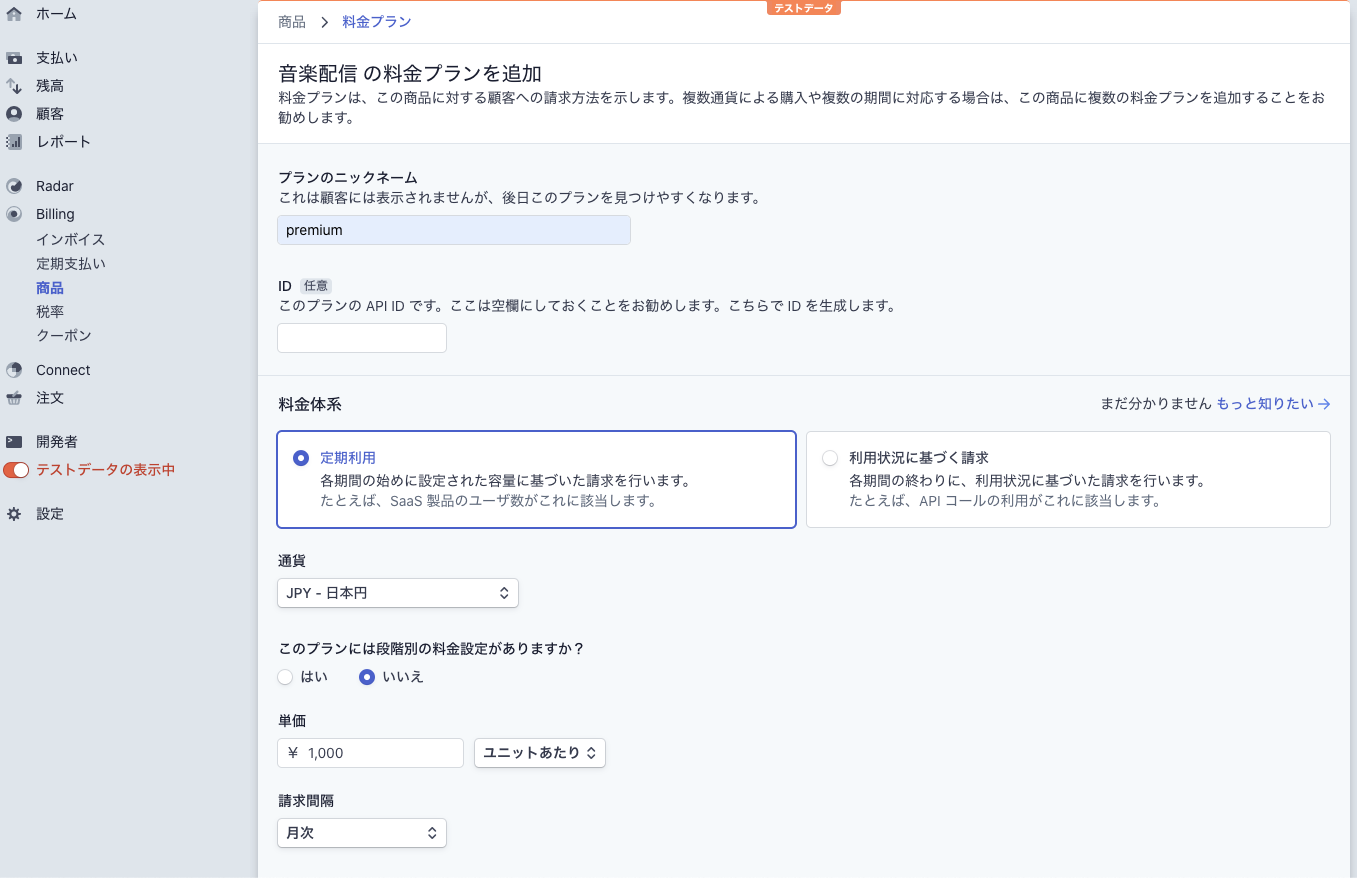Click the payments card icon beside 支払い
This screenshot has height=878, width=1357.
[14, 58]
